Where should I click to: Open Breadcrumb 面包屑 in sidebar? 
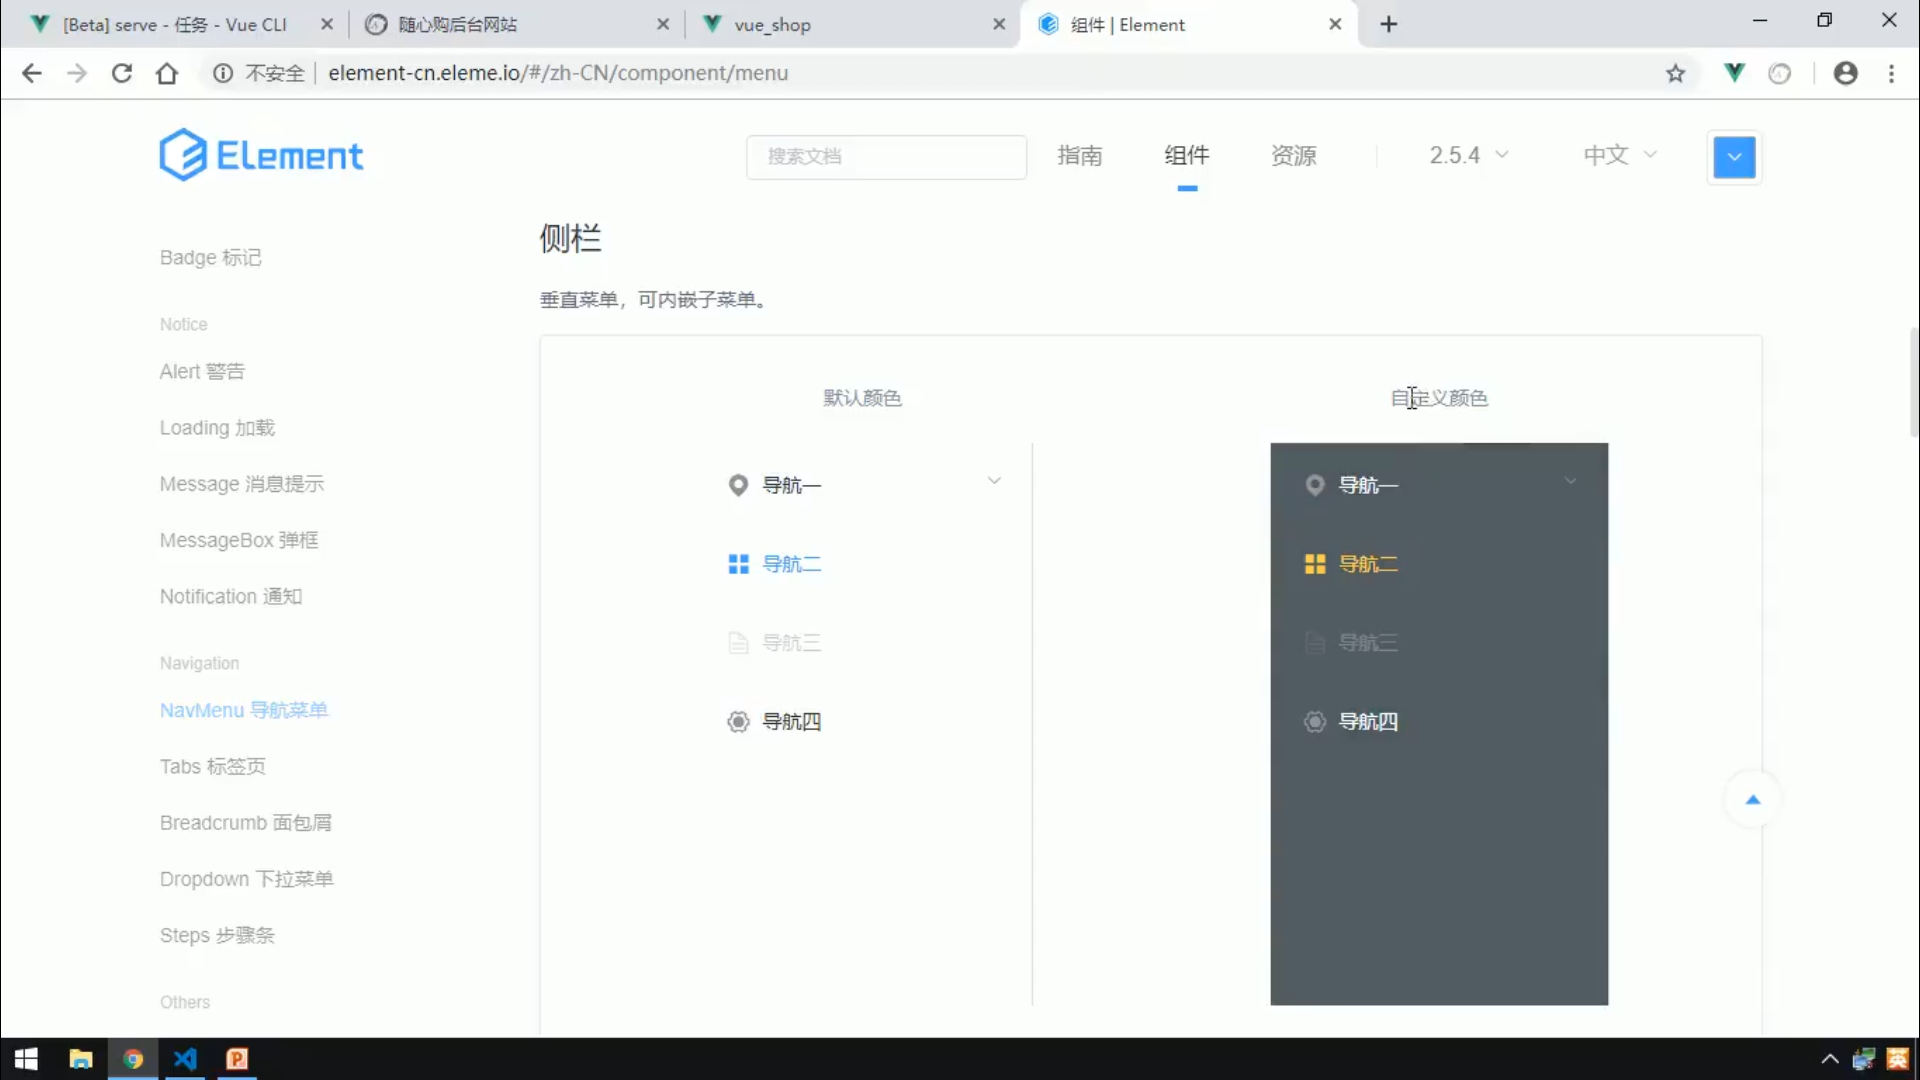(246, 822)
